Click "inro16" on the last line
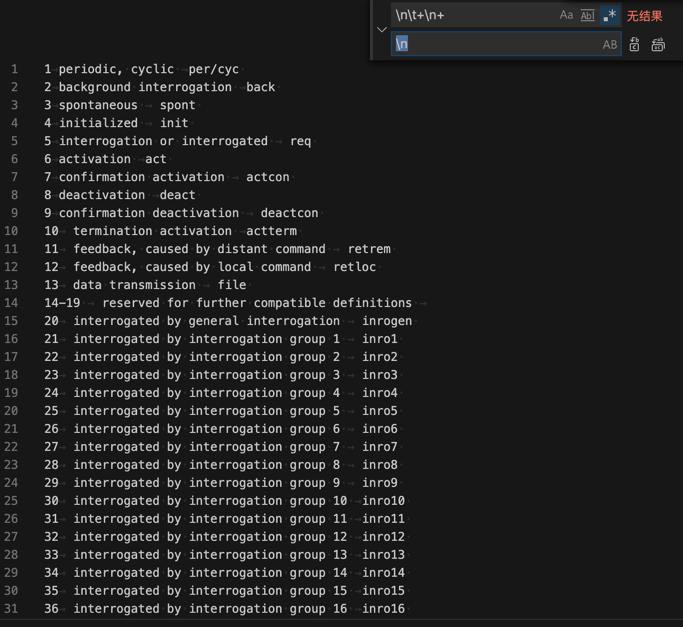Screen dimensions: 683x627 pyautogui.click(x=384, y=609)
